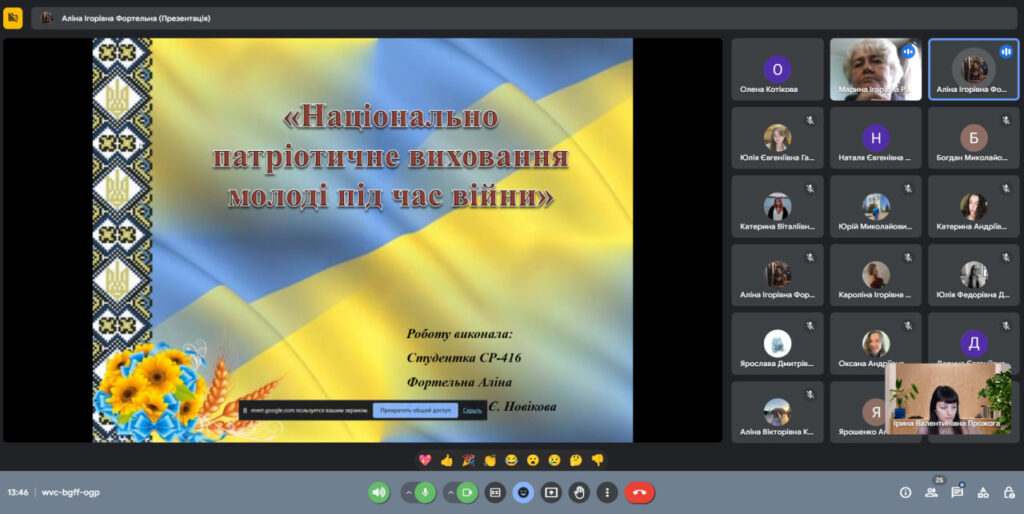Open more options three-dot menu

(x=607, y=492)
